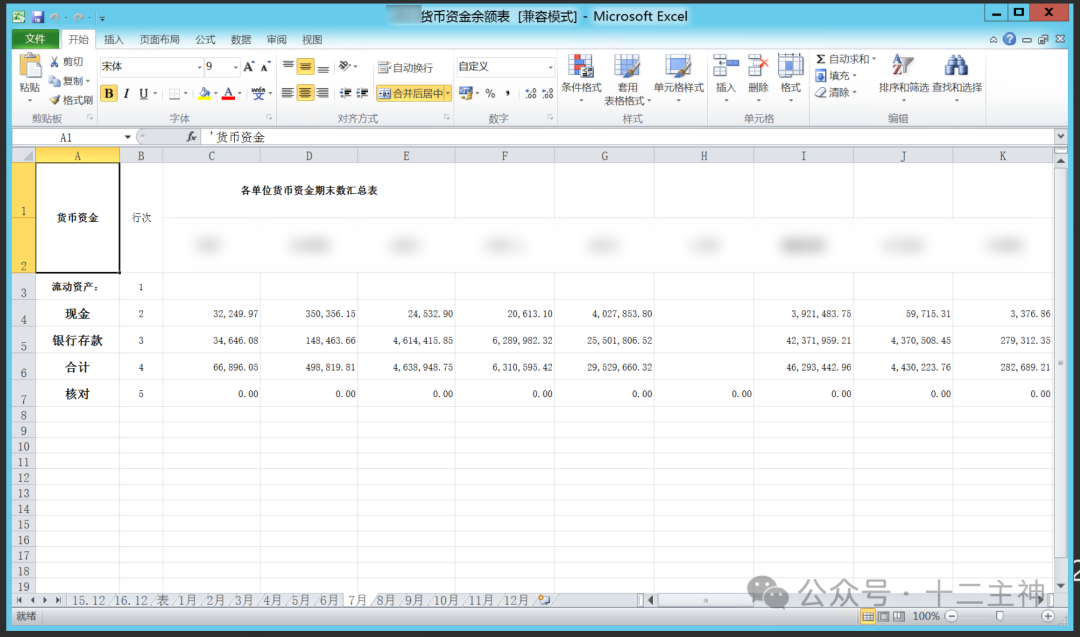The height and width of the screenshot is (637, 1080).
Task: Select the 自动求和 (AutoSum) function
Action: pos(848,59)
